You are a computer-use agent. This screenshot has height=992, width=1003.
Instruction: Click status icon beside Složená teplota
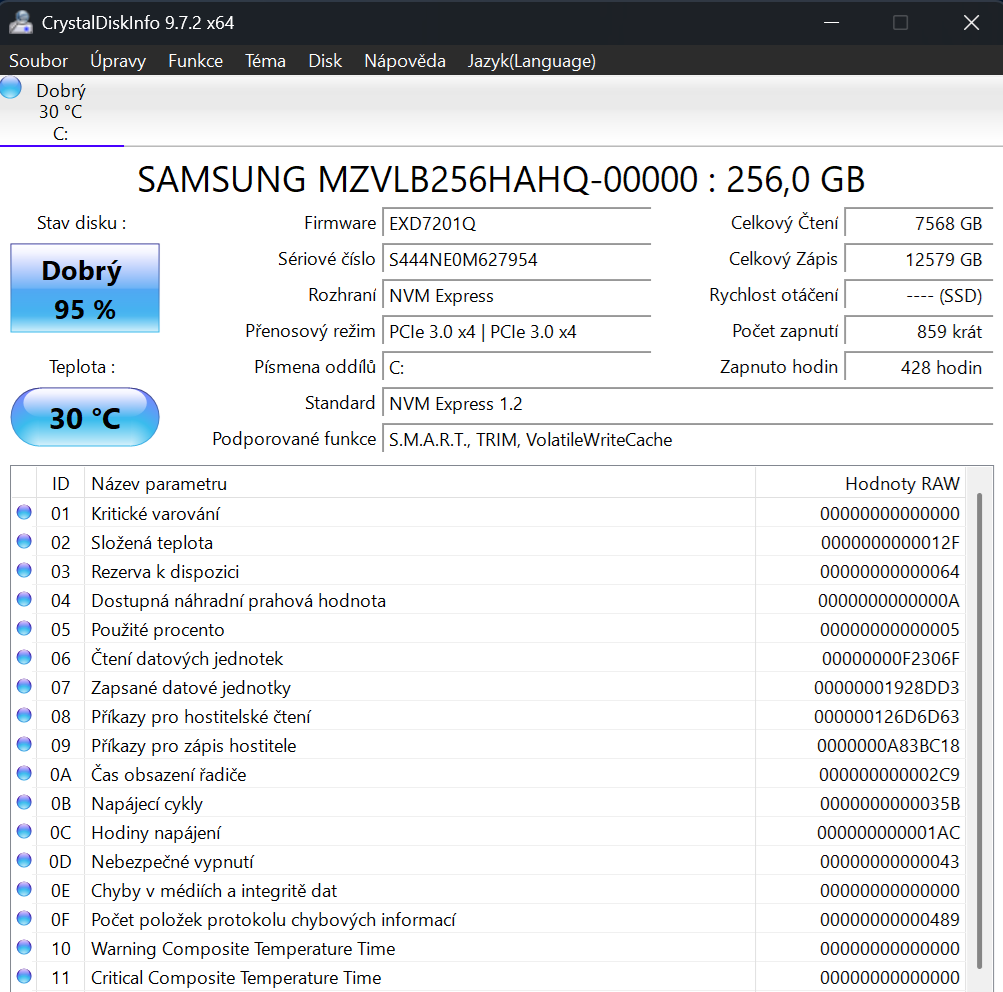click(x=24, y=542)
